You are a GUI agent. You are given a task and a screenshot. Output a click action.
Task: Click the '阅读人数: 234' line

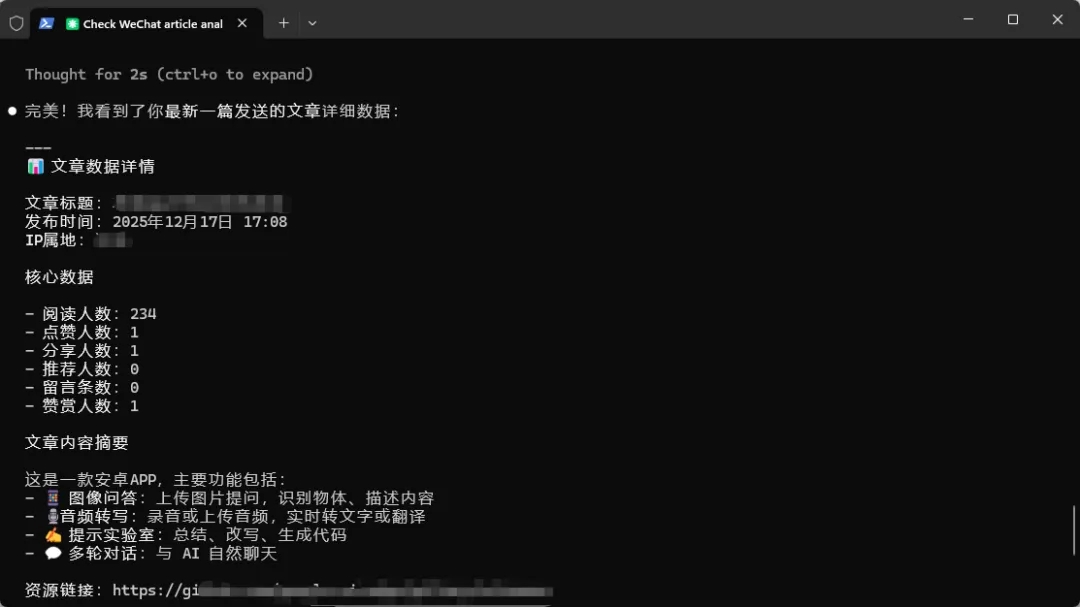[x=91, y=314]
